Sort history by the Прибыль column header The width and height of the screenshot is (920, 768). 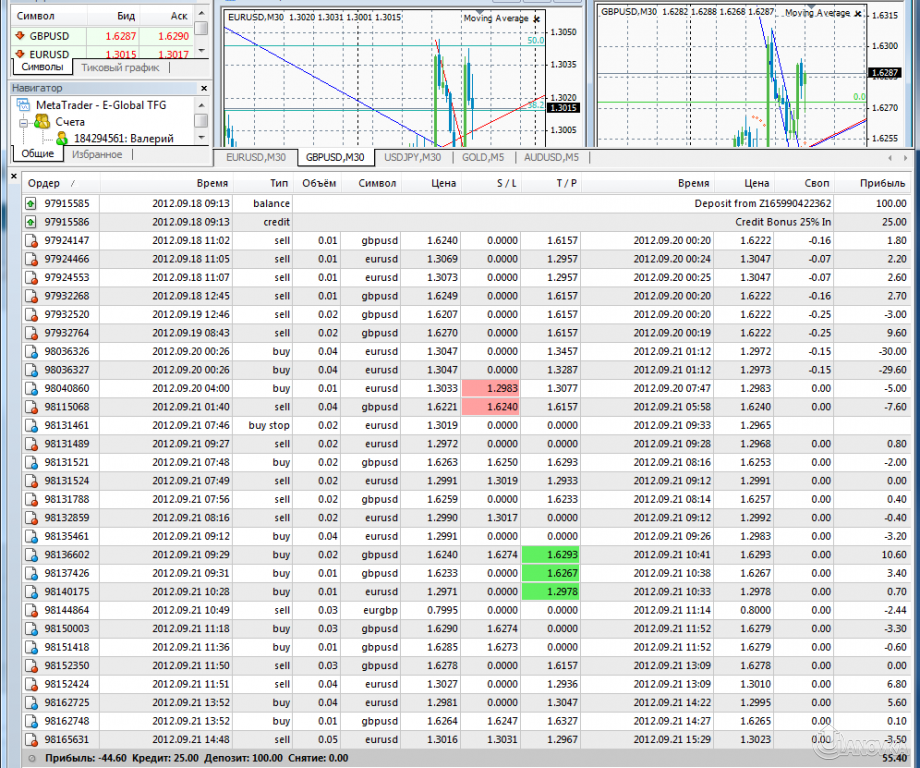tap(883, 183)
